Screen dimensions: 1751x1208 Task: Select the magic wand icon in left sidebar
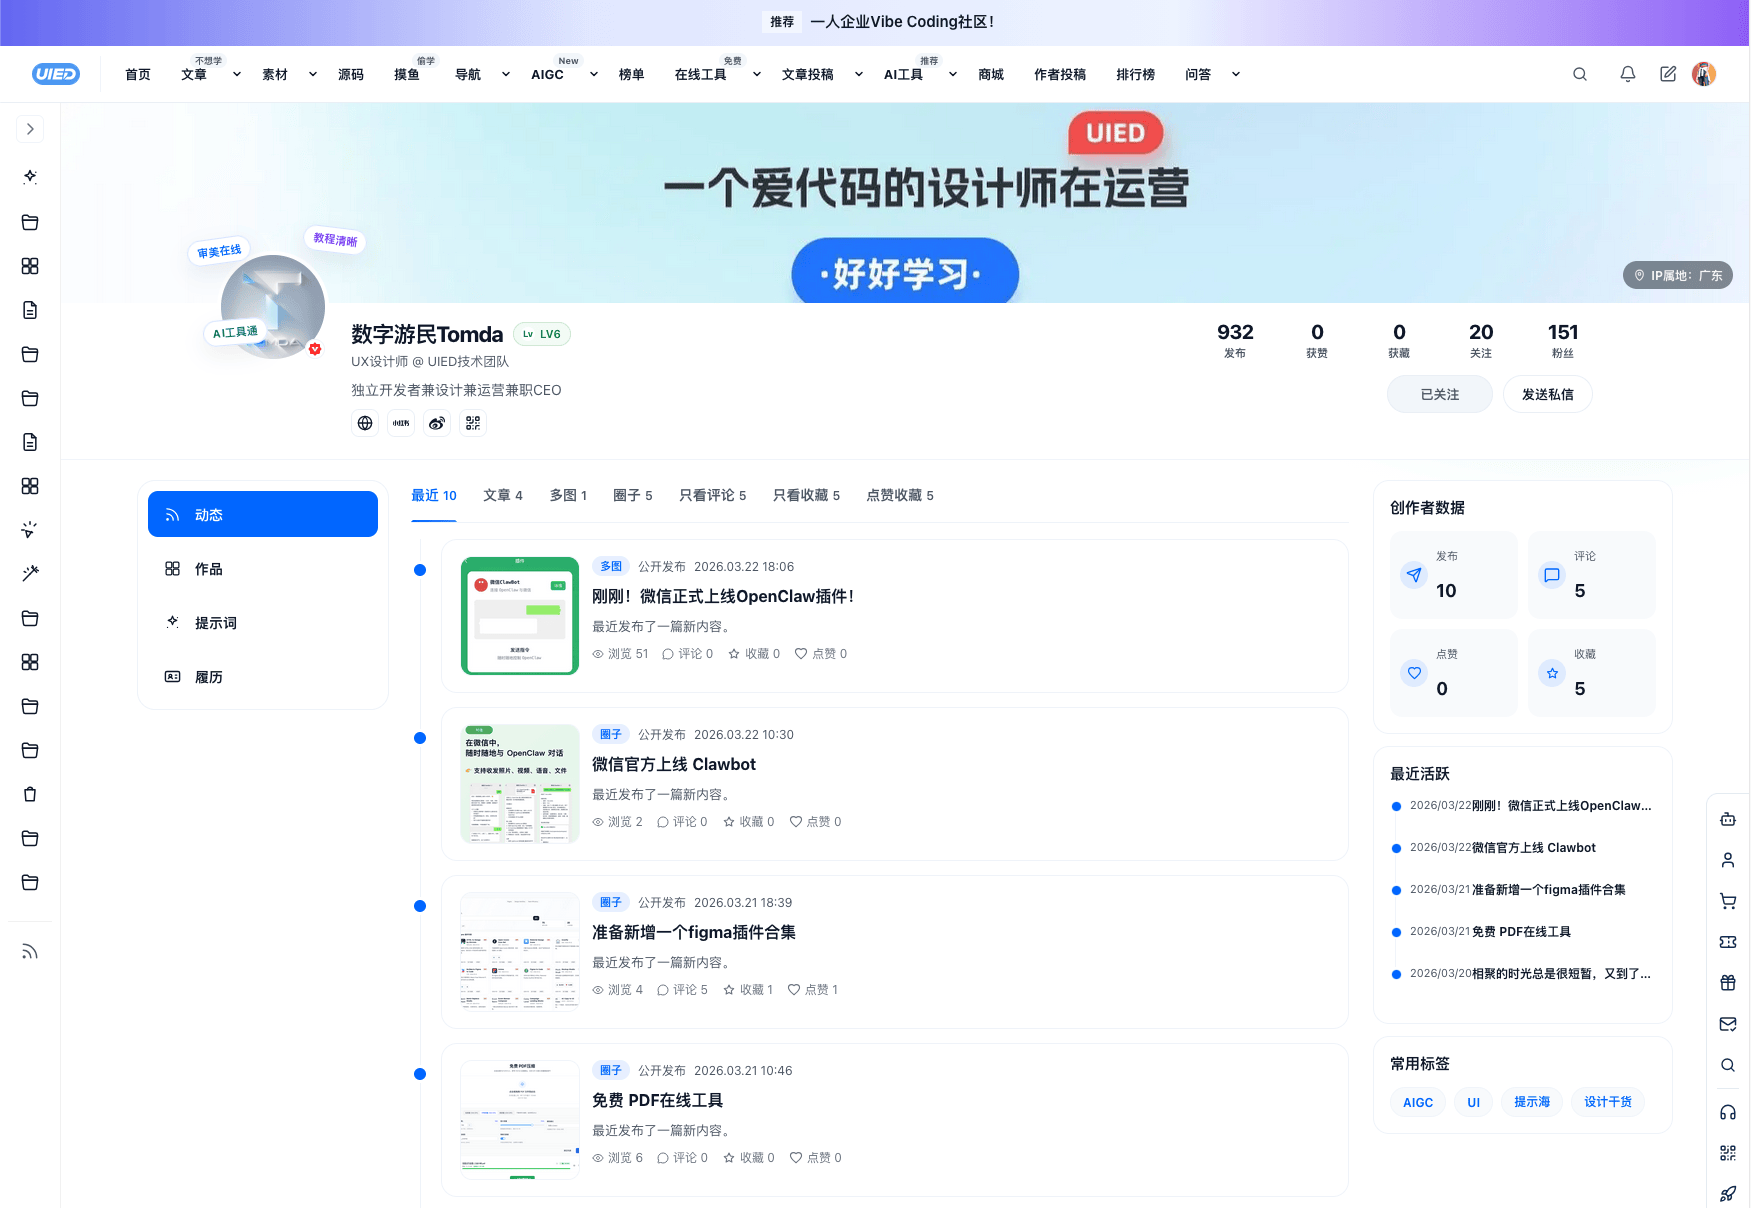pos(30,573)
